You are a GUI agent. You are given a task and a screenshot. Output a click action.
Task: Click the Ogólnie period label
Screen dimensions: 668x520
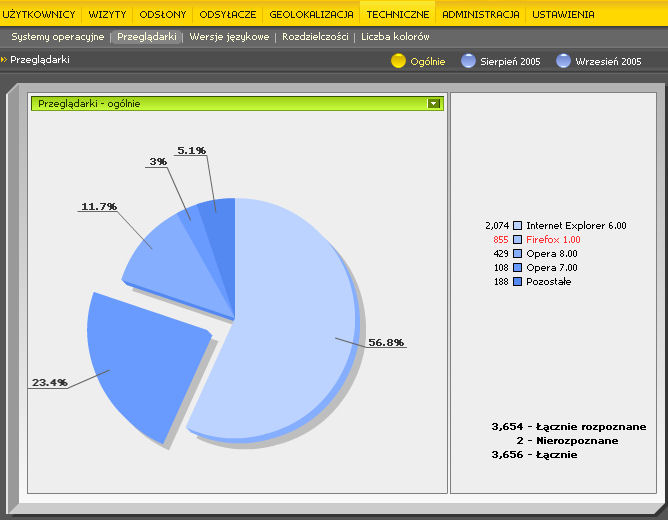tap(428, 62)
